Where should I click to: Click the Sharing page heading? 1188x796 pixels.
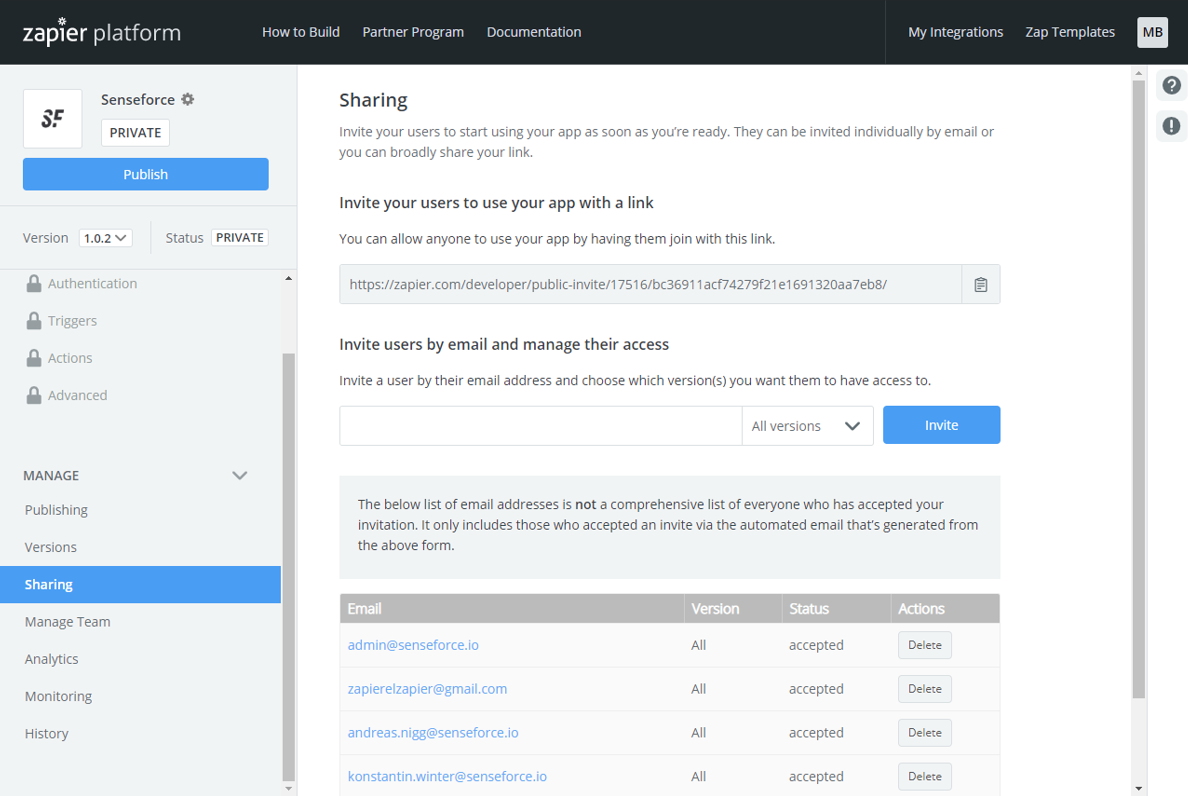pos(374,100)
